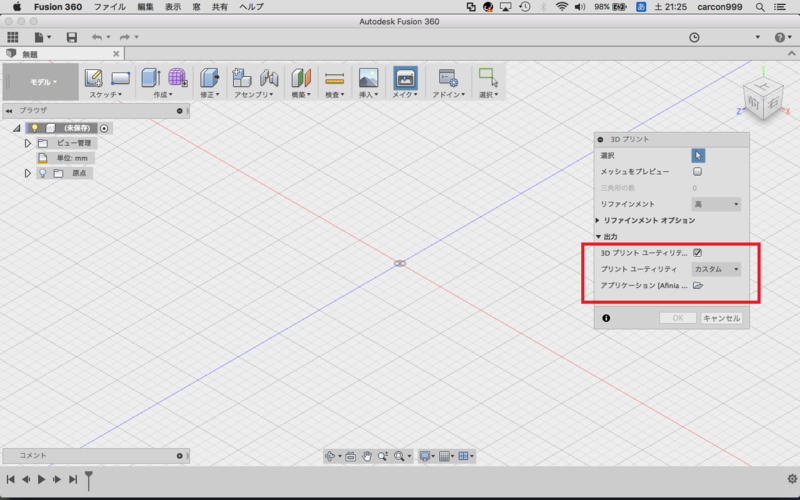Open the Share menu
This screenshot has width=800, height=500.
click(x=220, y=7)
